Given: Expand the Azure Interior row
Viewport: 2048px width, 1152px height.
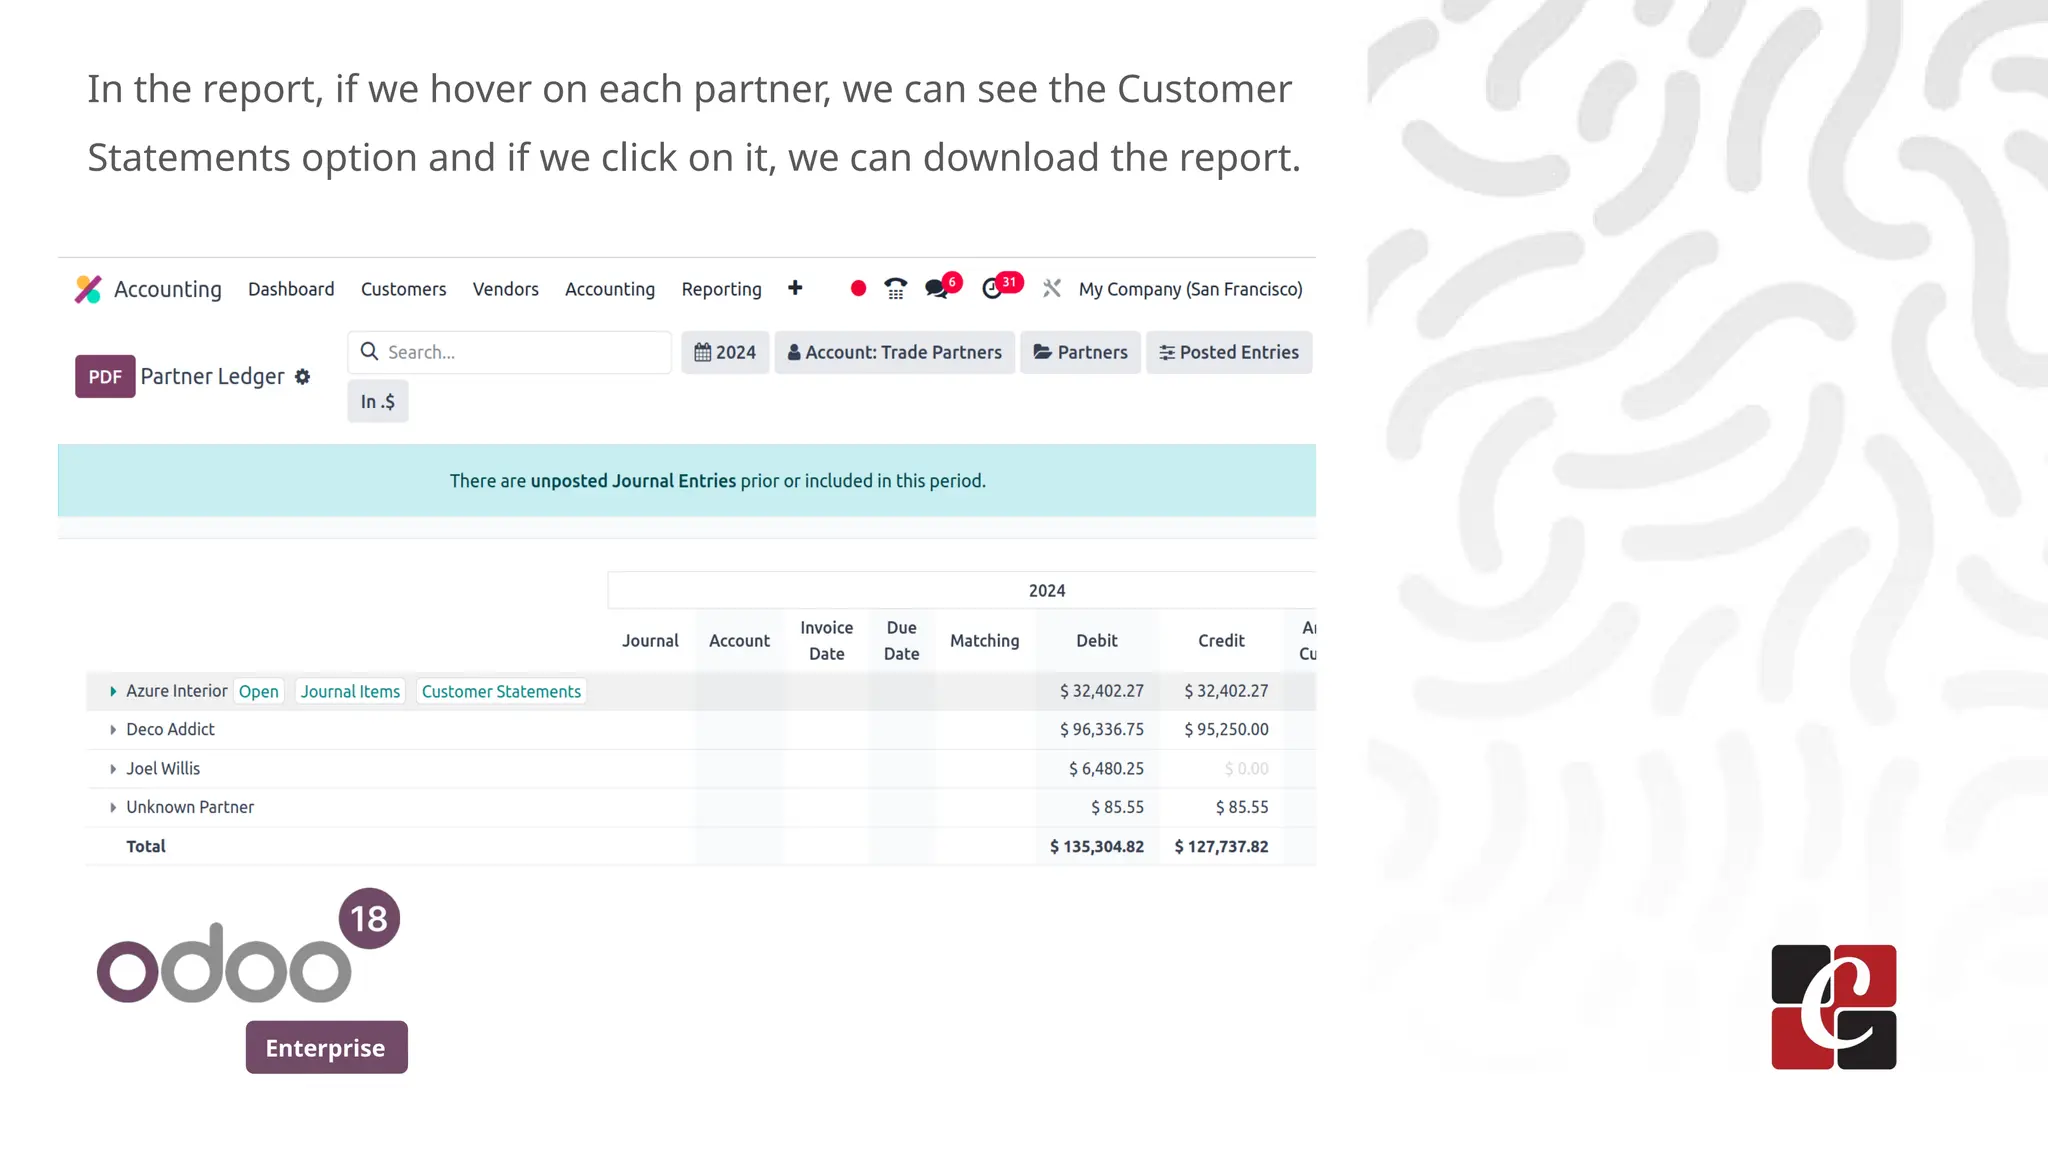Looking at the screenshot, I should 113,691.
